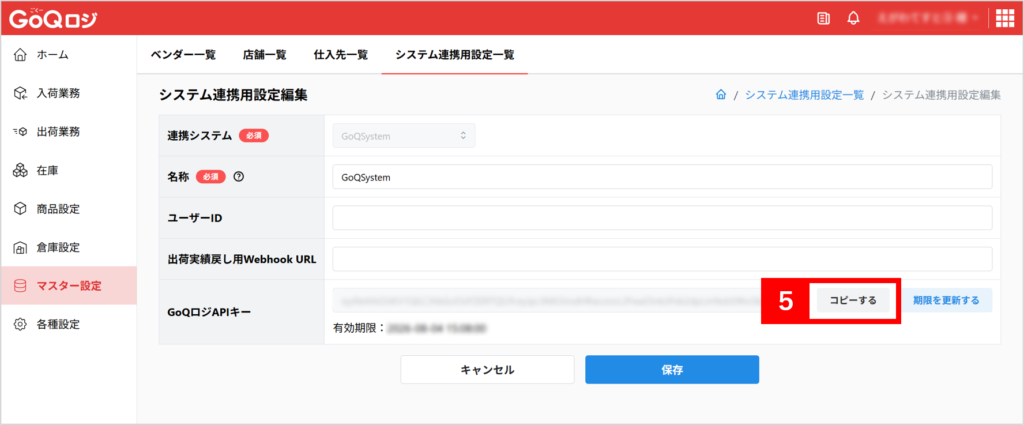Click the GoQロジAPIキー blurred key field

coord(547,300)
